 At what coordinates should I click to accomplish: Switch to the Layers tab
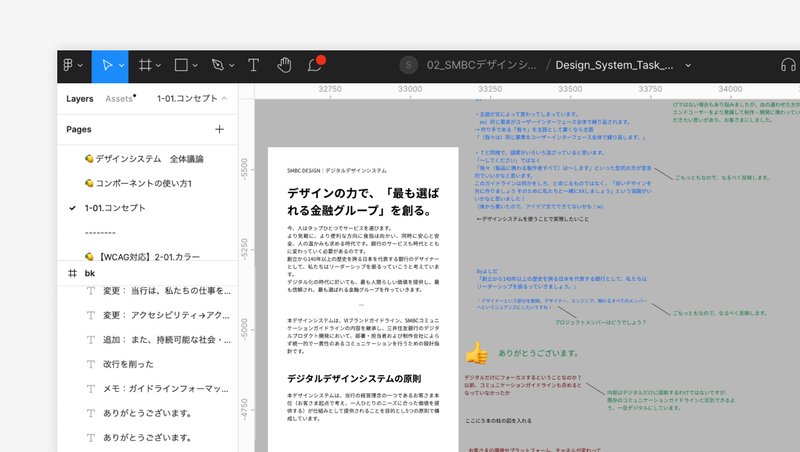coord(80,98)
